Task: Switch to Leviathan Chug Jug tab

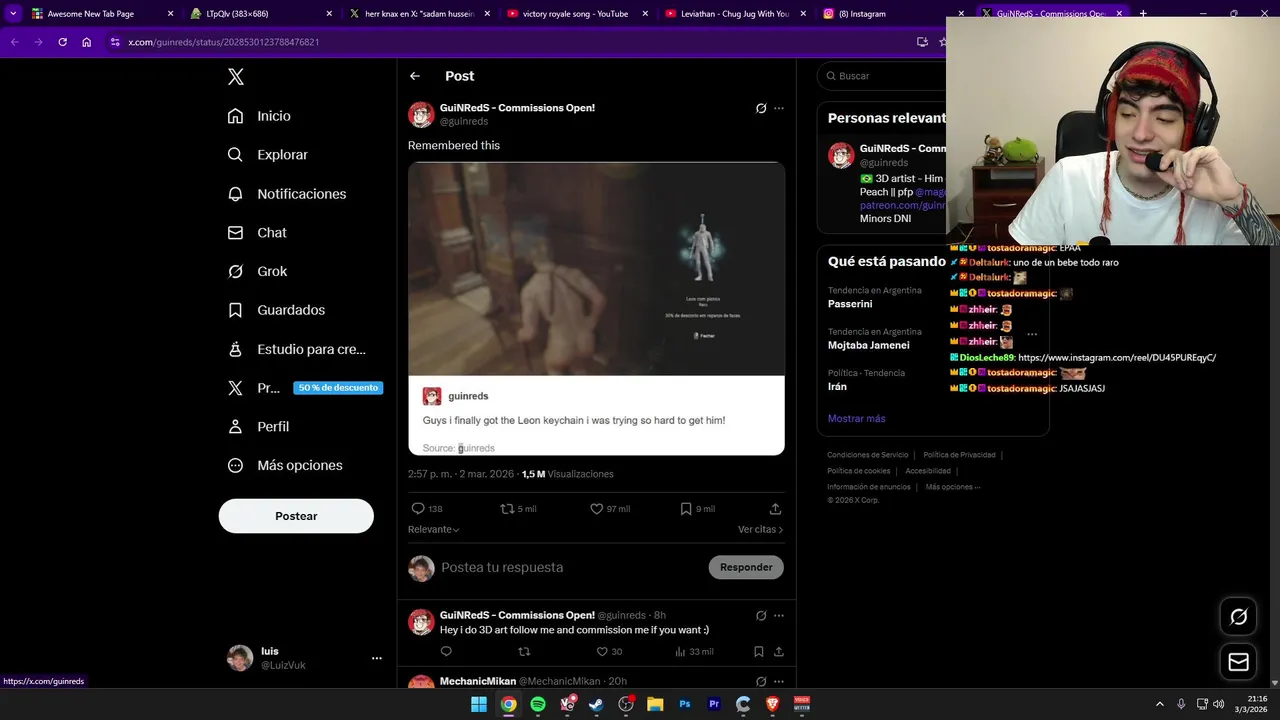Action: coord(736,14)
